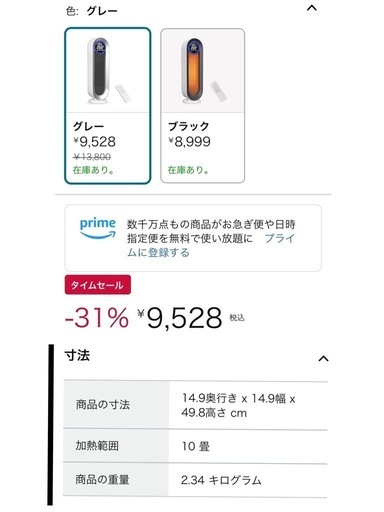
Task: Click 在庫あり text under グレー
Action: pyautogui.click(x=94, y=170)
